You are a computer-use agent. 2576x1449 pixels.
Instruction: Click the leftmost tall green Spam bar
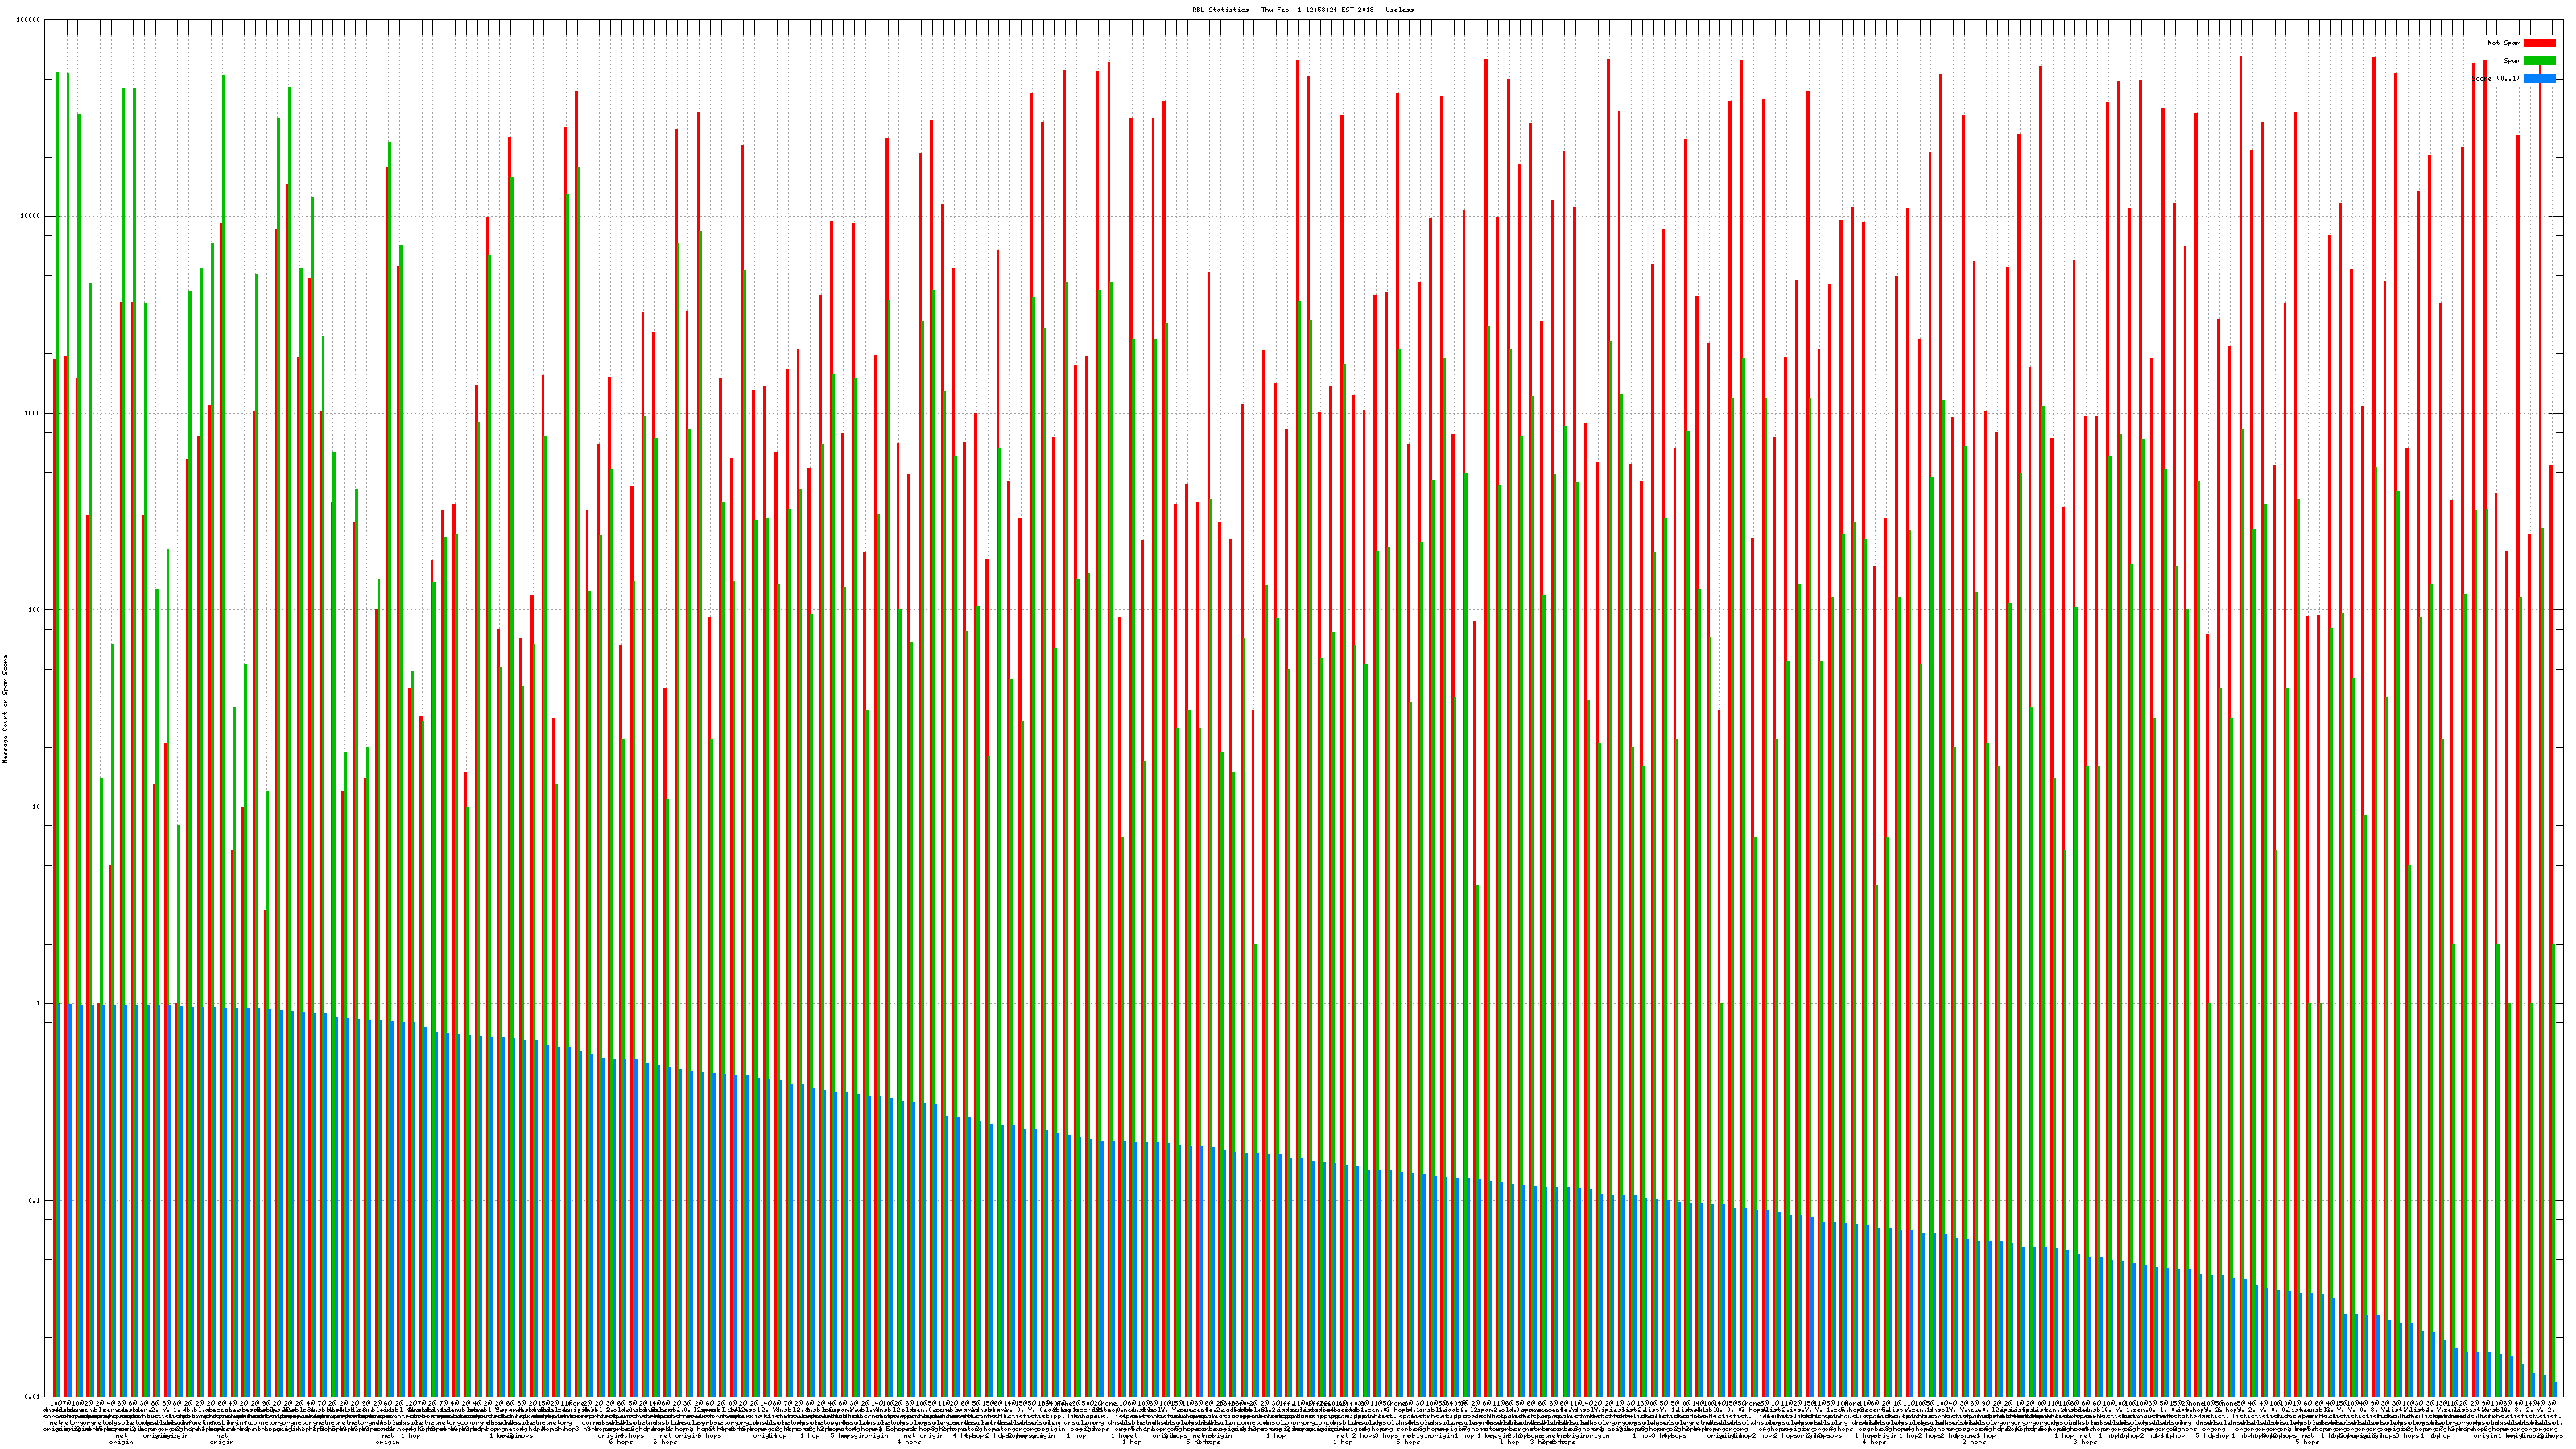point(57,500)
